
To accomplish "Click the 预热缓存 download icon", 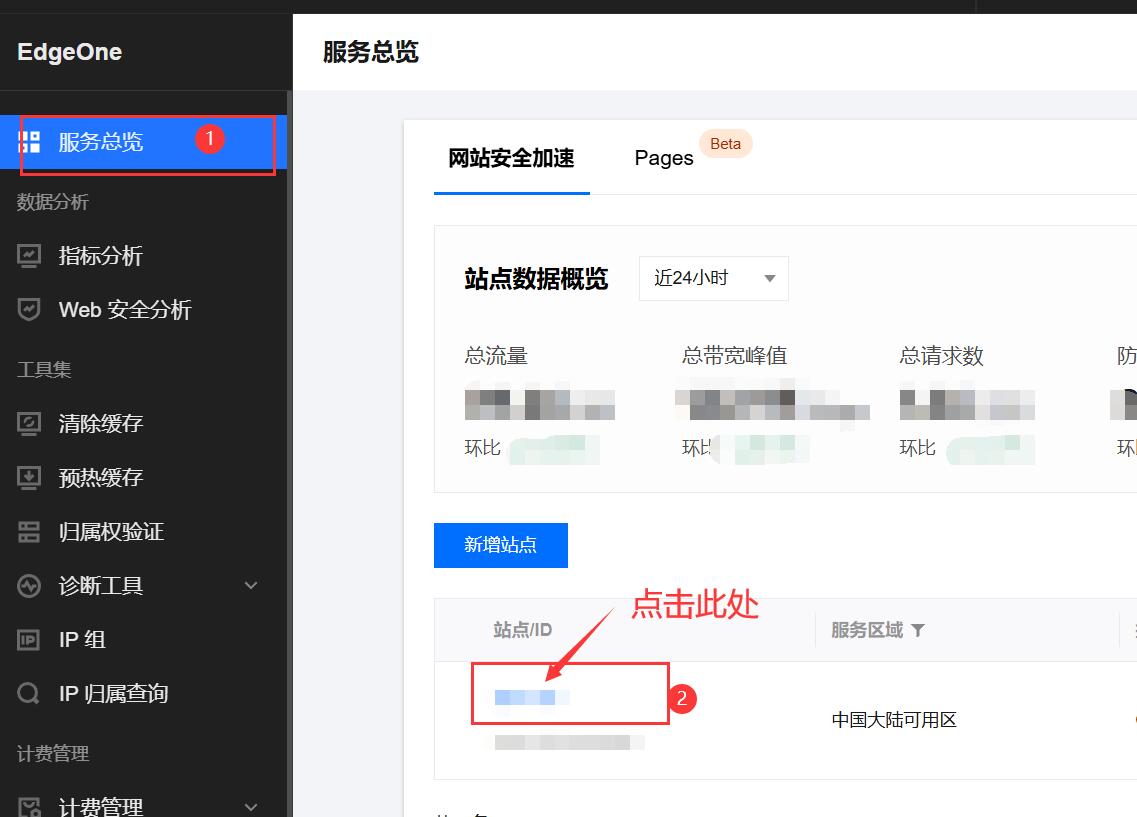I will click(x=29, y=478).
